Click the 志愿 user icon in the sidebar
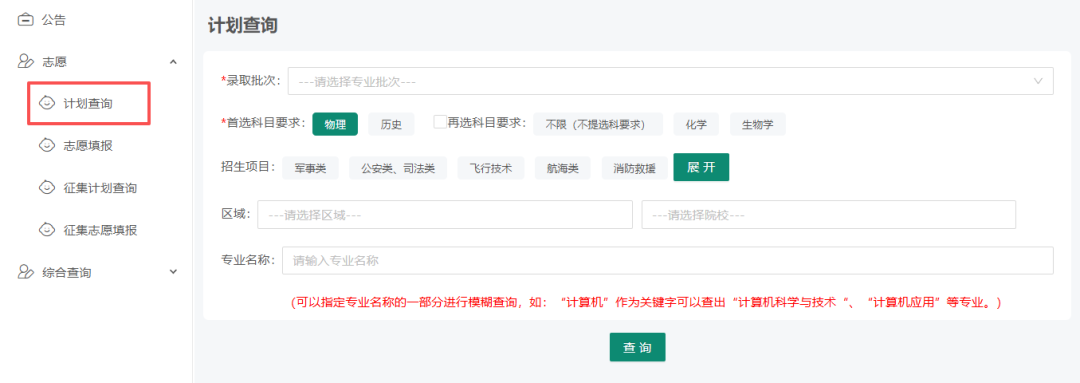 pyautogui.click(x=25, y=62)
